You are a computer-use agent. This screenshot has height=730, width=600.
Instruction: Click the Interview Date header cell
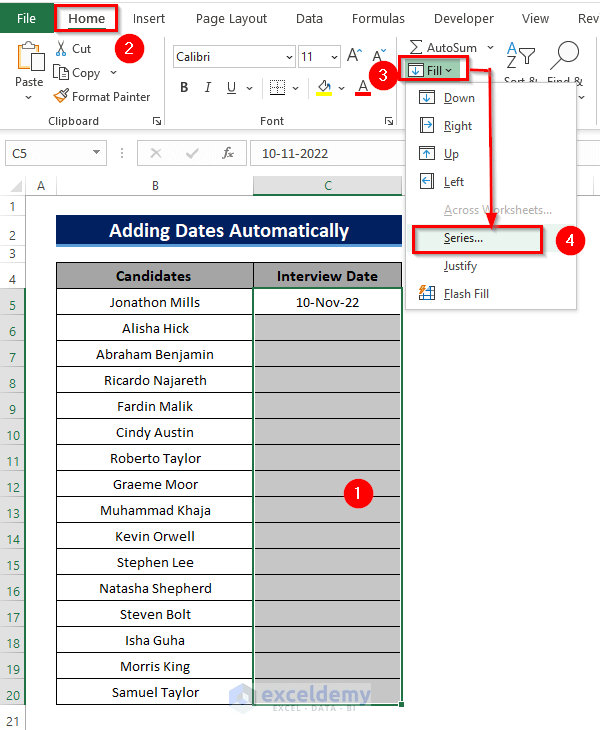pos(328,276)
